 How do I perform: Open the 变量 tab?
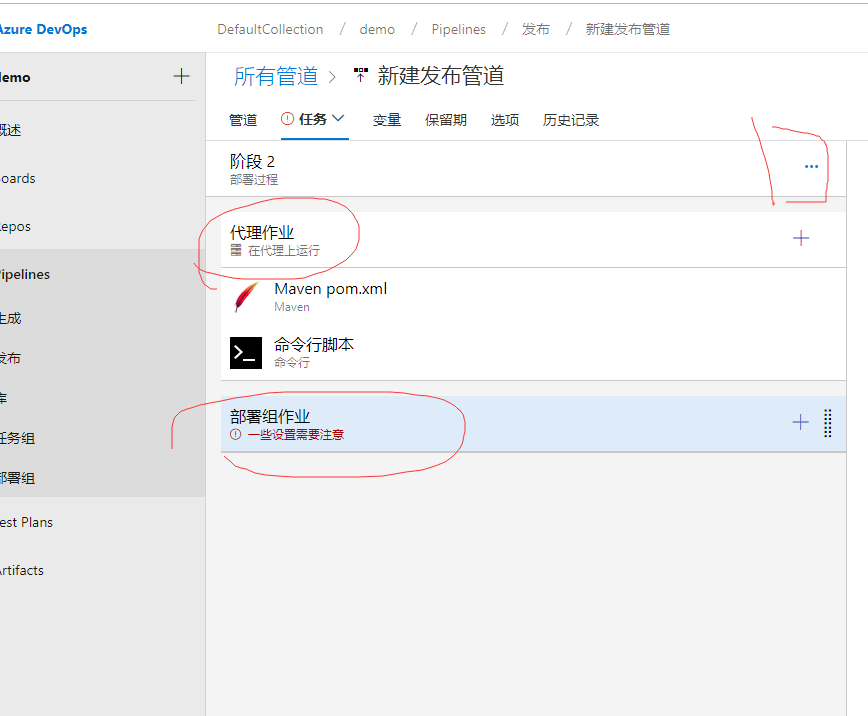(387, 120)
